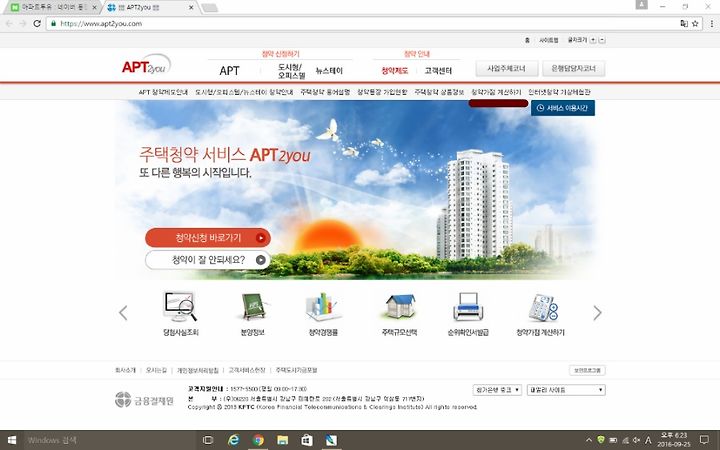Viewport: 720px width, 450px height.
Task: Open the Chrome three-dot menu
Action: [x=712, y=23]
